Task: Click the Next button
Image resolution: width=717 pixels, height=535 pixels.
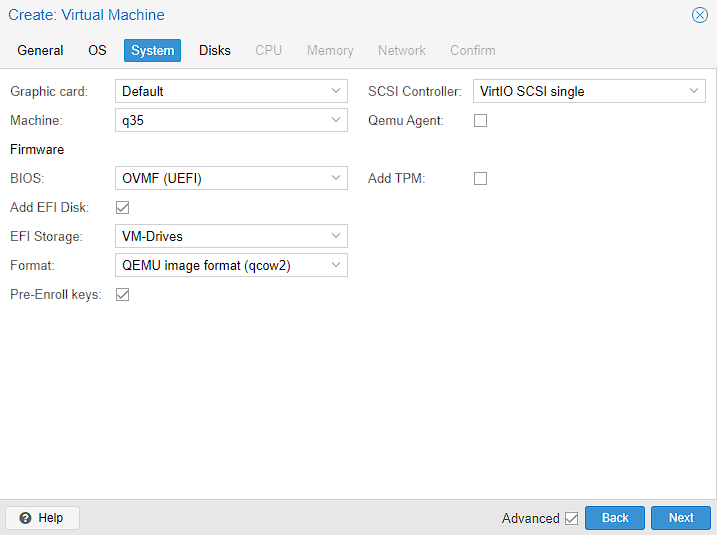Action: [x=681, y=518]
